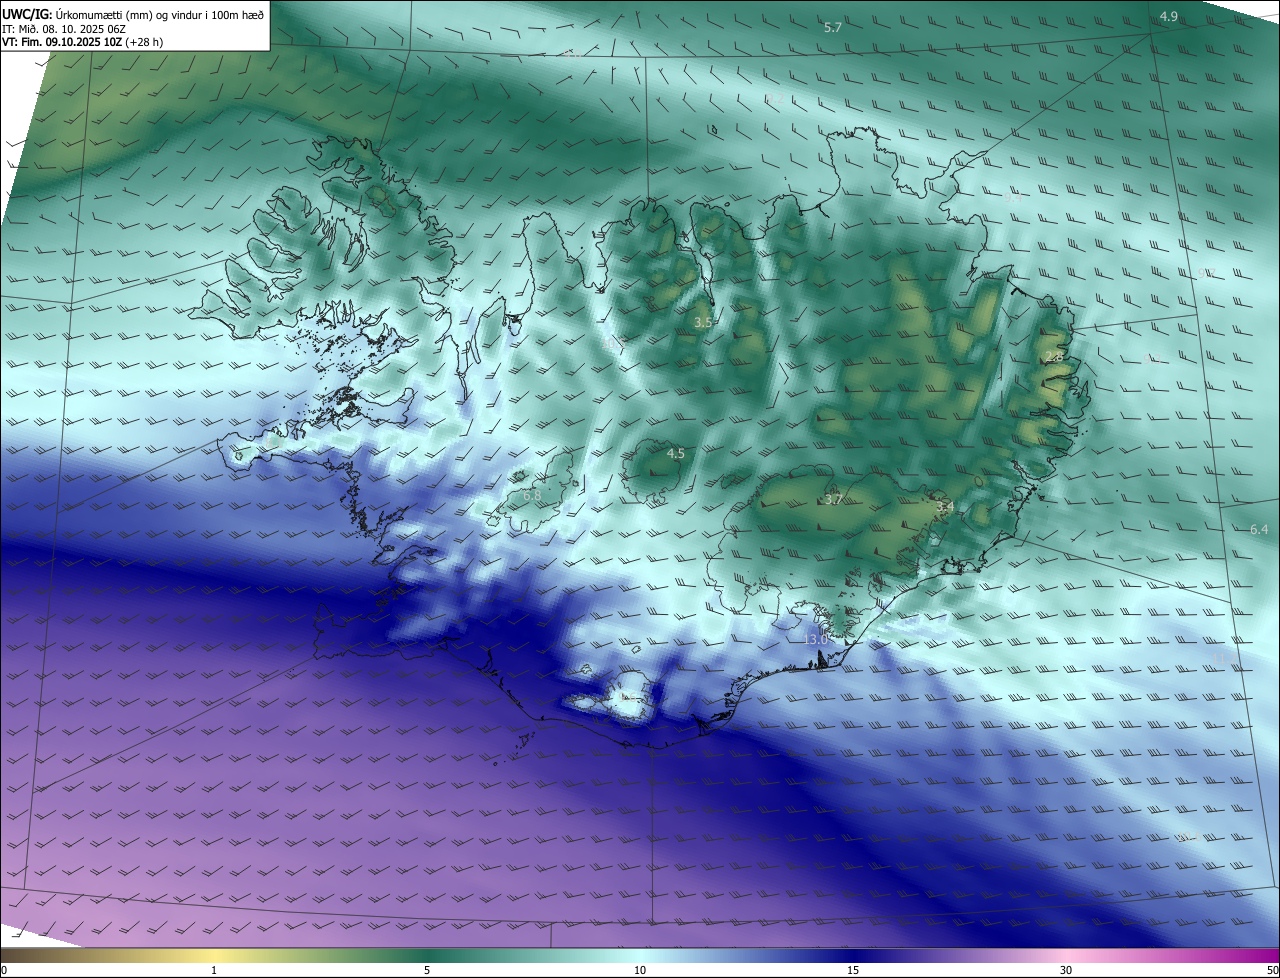
Task: Click the 4.5 value label on map
Action: click(676, 454)
